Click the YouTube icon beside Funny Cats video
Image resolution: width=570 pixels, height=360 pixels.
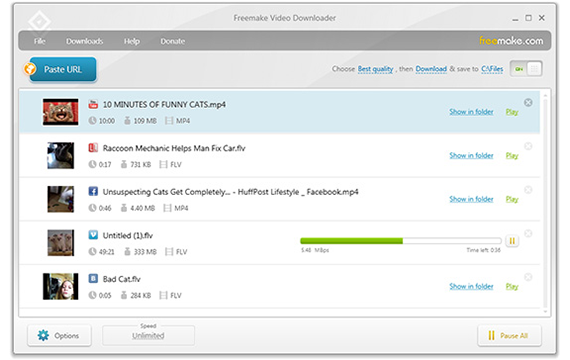click(x=93, y=104)
